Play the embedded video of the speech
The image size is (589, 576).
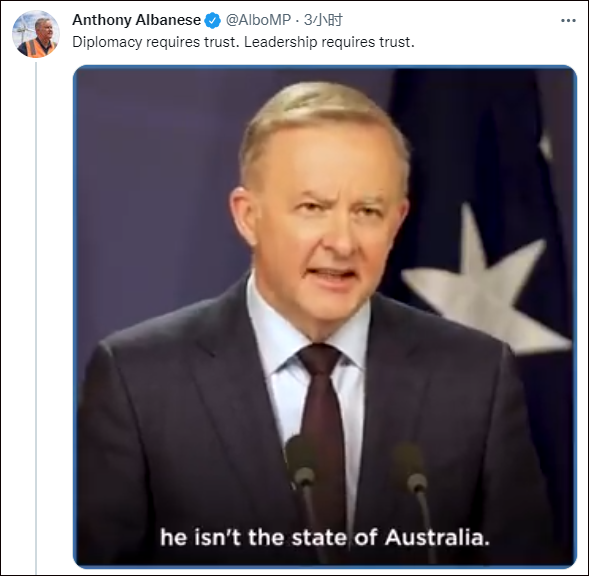click(325, 317)
